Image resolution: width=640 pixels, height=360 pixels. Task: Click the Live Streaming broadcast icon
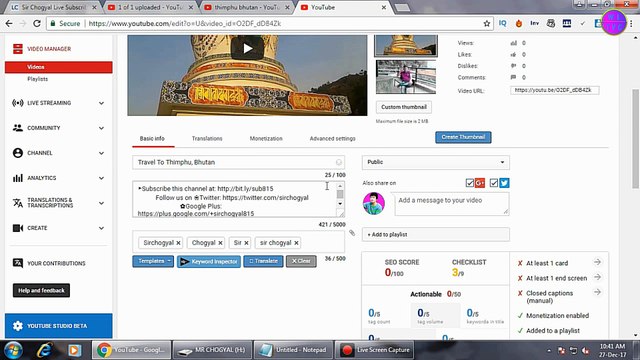click(18, 103)
